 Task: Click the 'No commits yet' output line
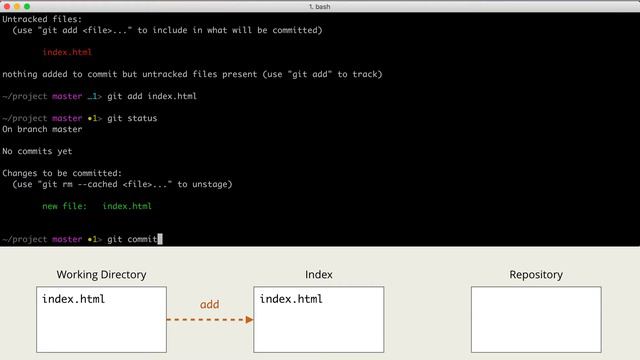(x=37, y=151)
